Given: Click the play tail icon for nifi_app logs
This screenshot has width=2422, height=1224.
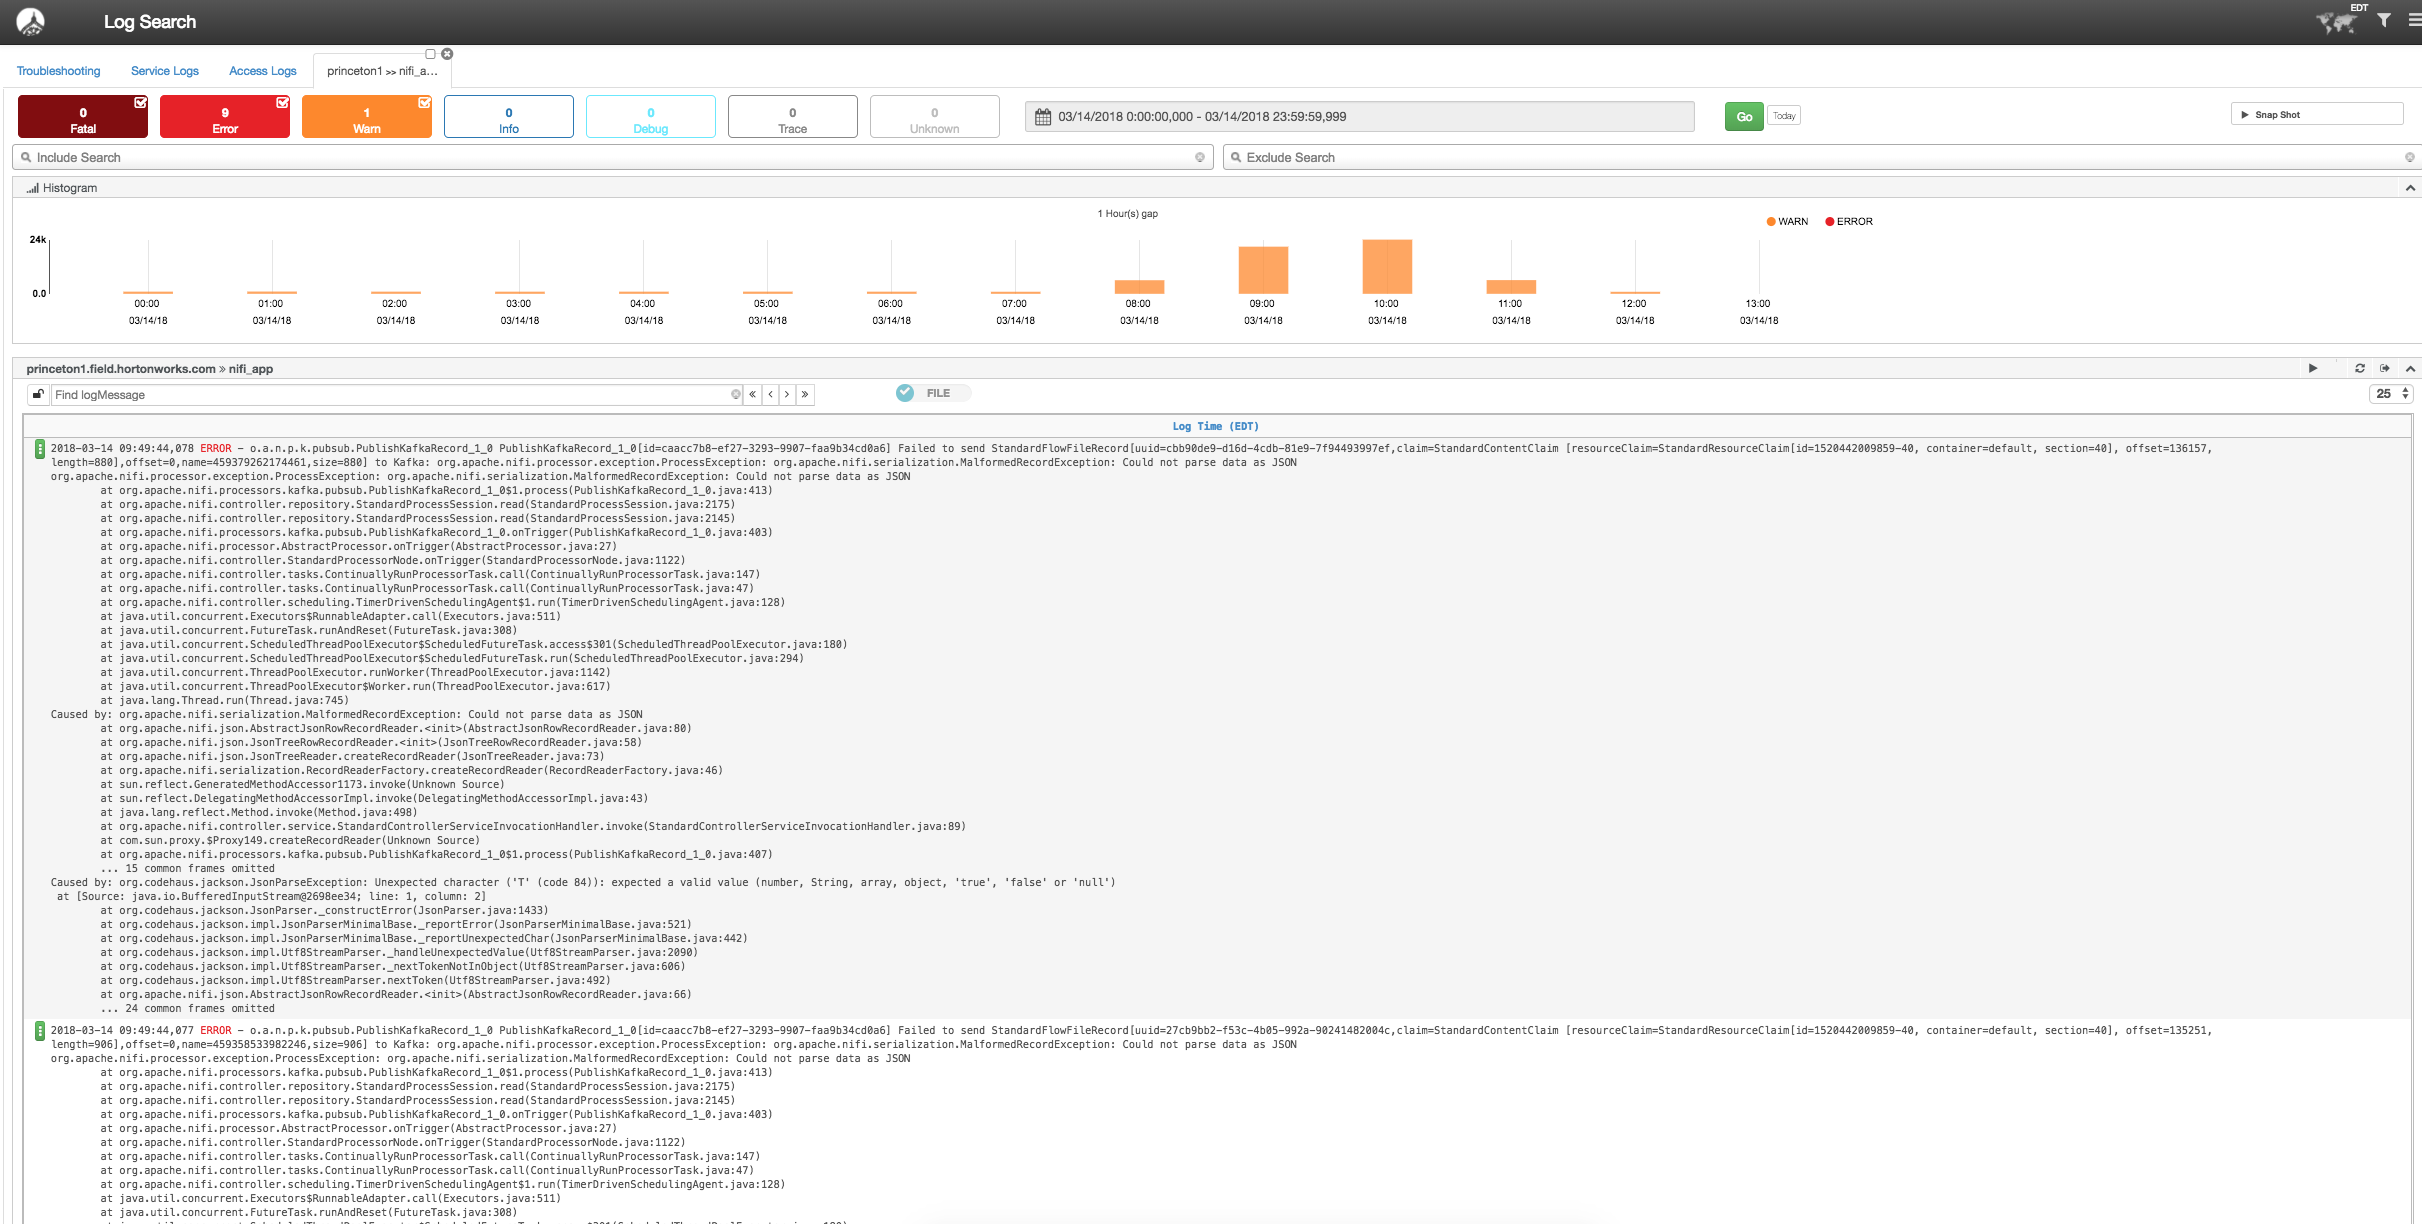Looking at the screenshot, I should tap(2313, 368).
